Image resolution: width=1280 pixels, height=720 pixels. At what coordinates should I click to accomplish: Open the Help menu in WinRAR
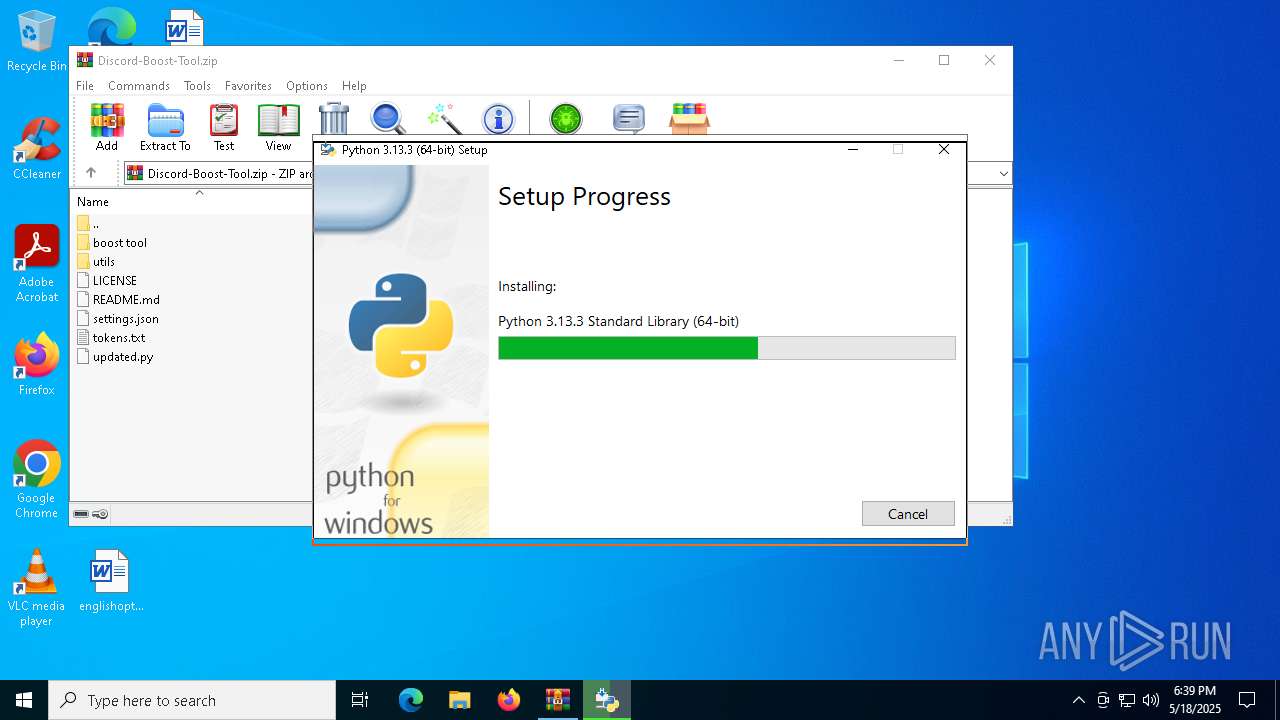[354, 86]
